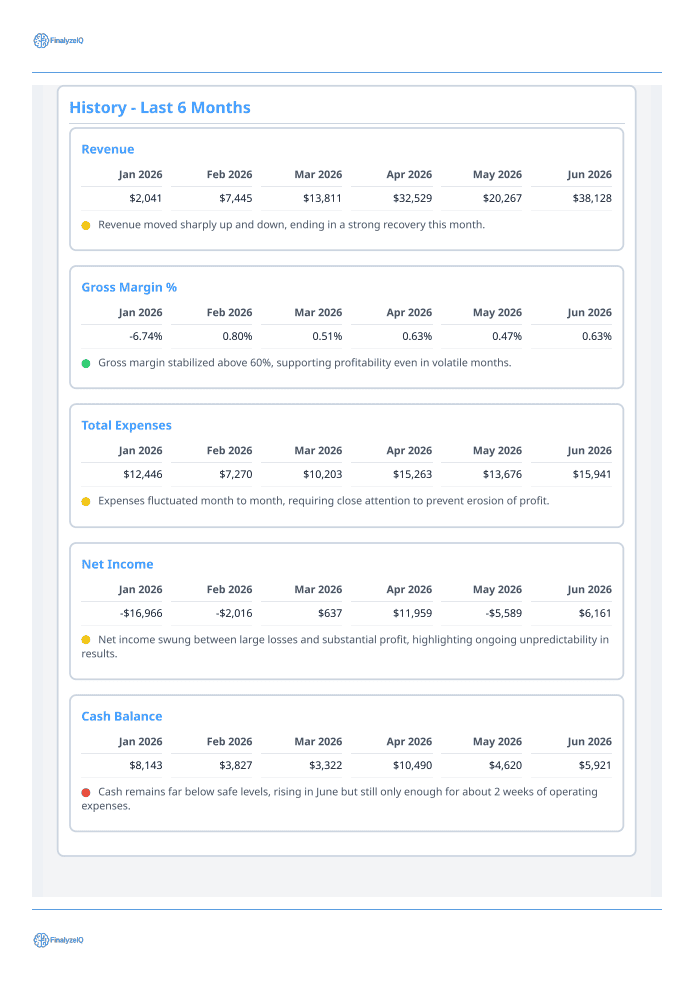Select the History - Last 6 Months heading
Image resolution: width=691 pixels, height=981 pixels.
tap(160, 108)
